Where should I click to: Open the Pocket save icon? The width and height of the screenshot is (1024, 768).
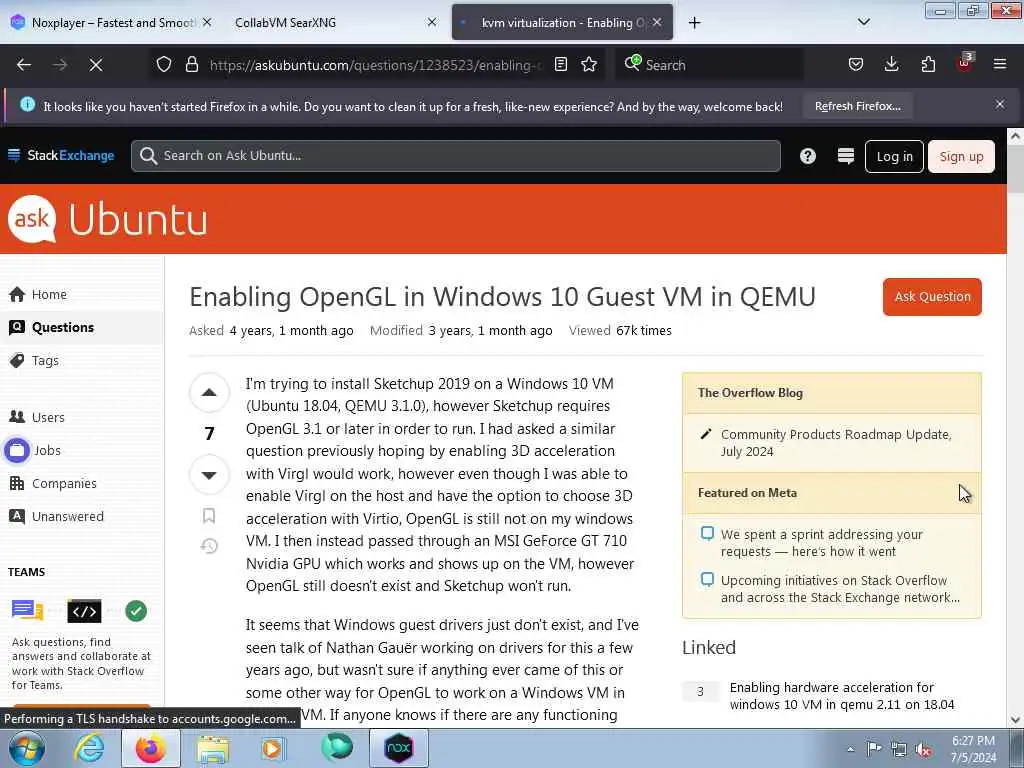pos(856,65)
